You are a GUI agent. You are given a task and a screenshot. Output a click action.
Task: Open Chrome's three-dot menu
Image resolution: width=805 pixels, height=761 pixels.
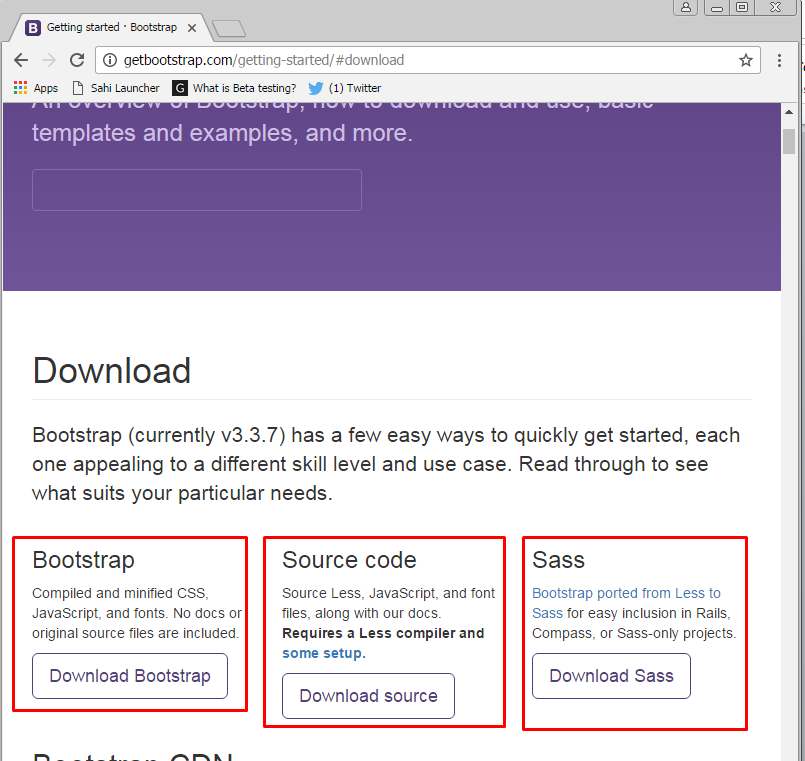click(780, 60)
